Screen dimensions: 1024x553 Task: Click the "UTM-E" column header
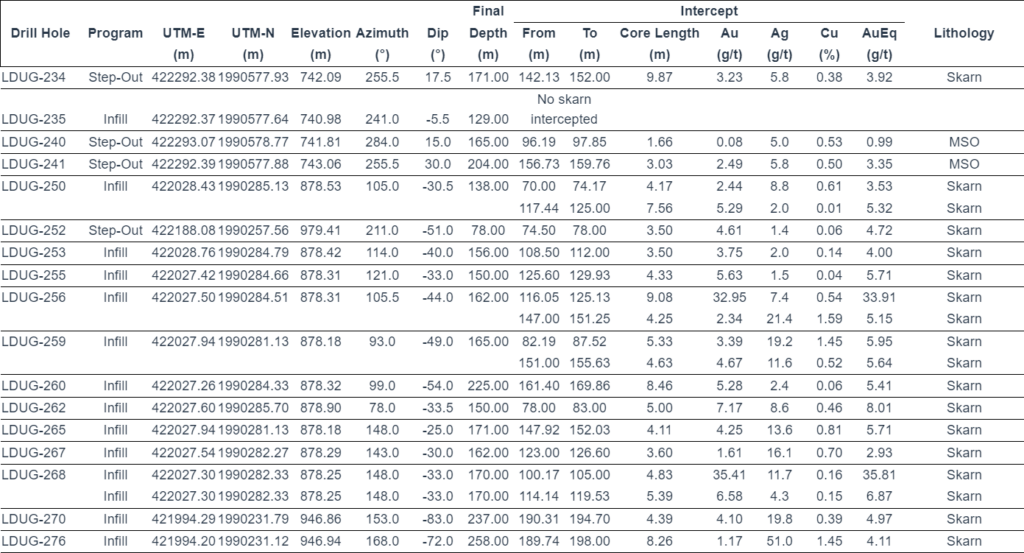click(183, 33)
